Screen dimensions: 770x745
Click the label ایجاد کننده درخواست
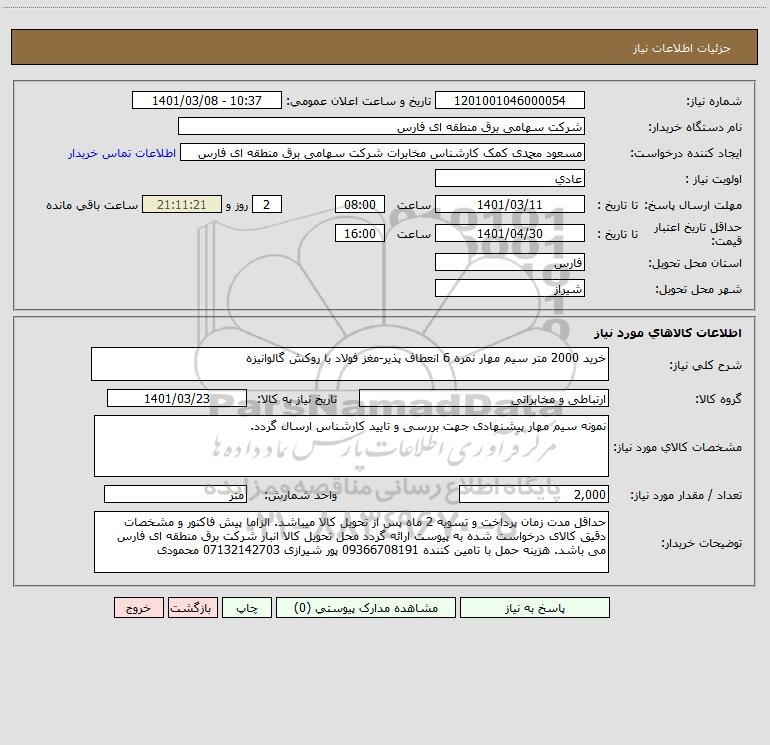[686, 154]
